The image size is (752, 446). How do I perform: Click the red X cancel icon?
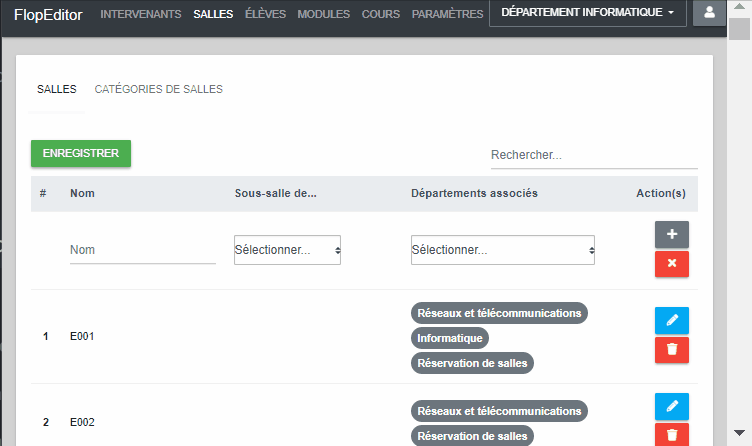coord(672,264)
